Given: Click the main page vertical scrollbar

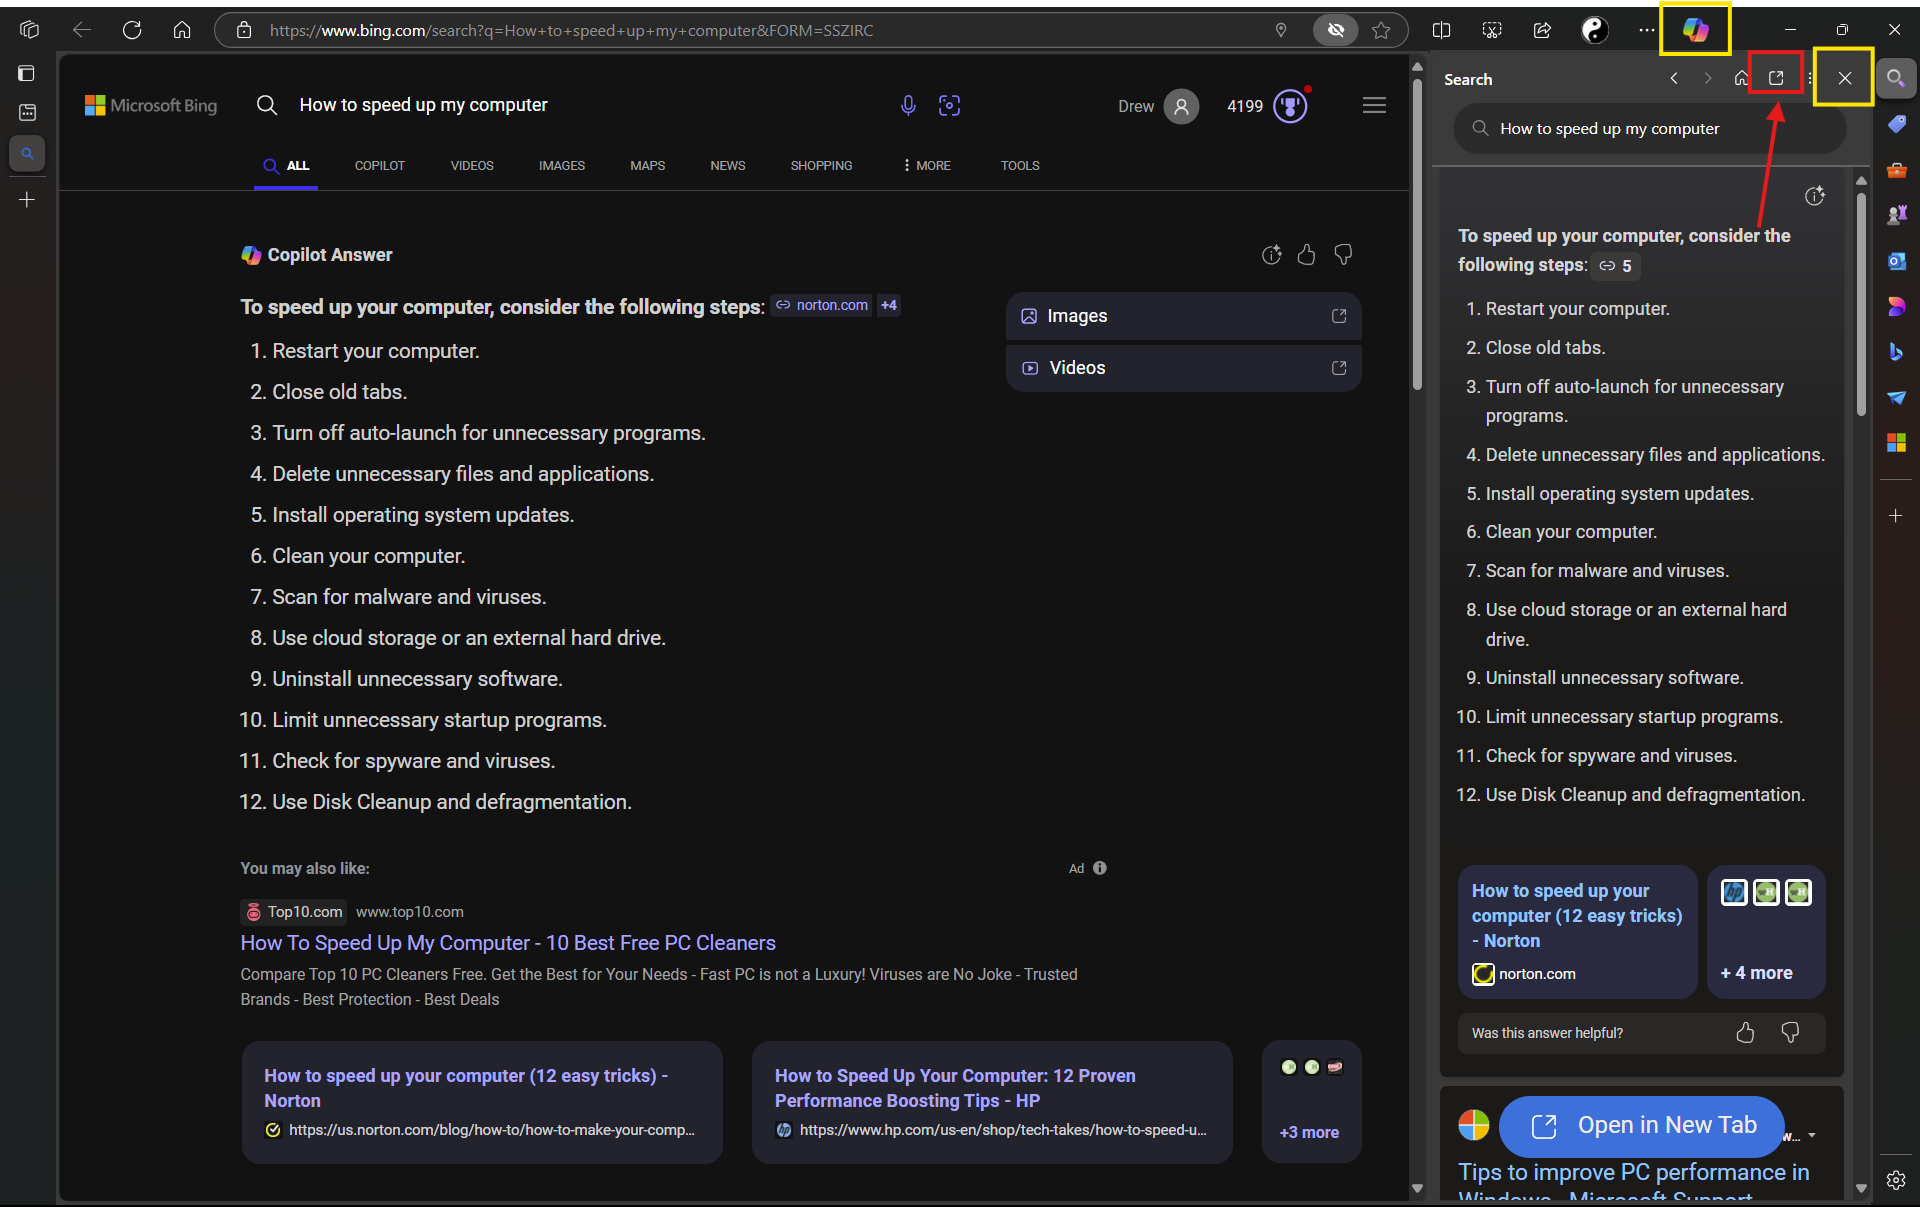Looking at the screenshot, I should tap(1417, 235).
